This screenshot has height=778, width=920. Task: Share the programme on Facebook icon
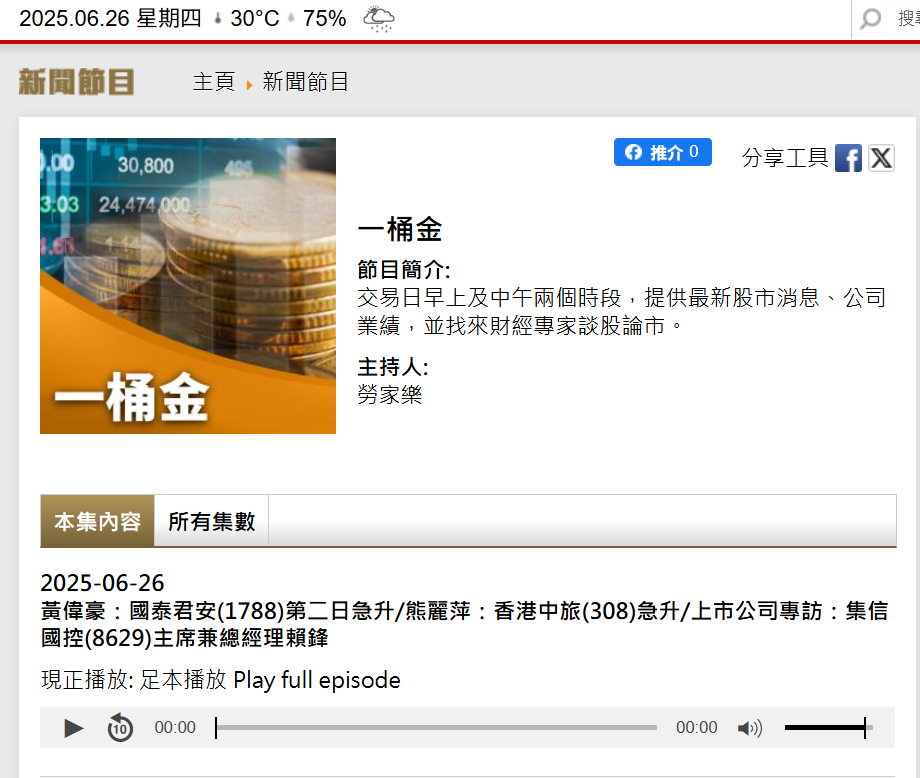(x=848, y=158)
